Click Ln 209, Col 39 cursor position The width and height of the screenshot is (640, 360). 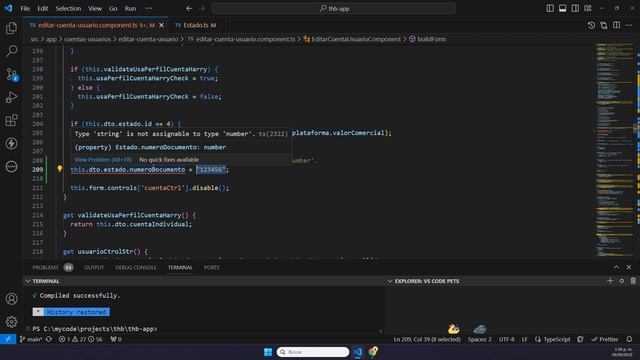click(x=427, y=339)
